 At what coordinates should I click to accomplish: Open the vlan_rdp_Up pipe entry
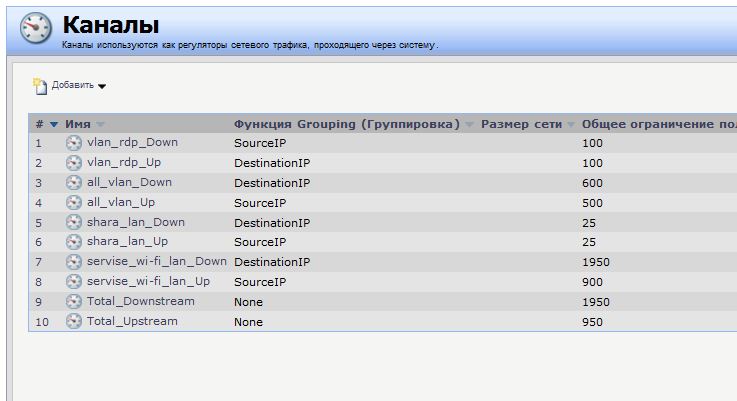pos(124,163)
